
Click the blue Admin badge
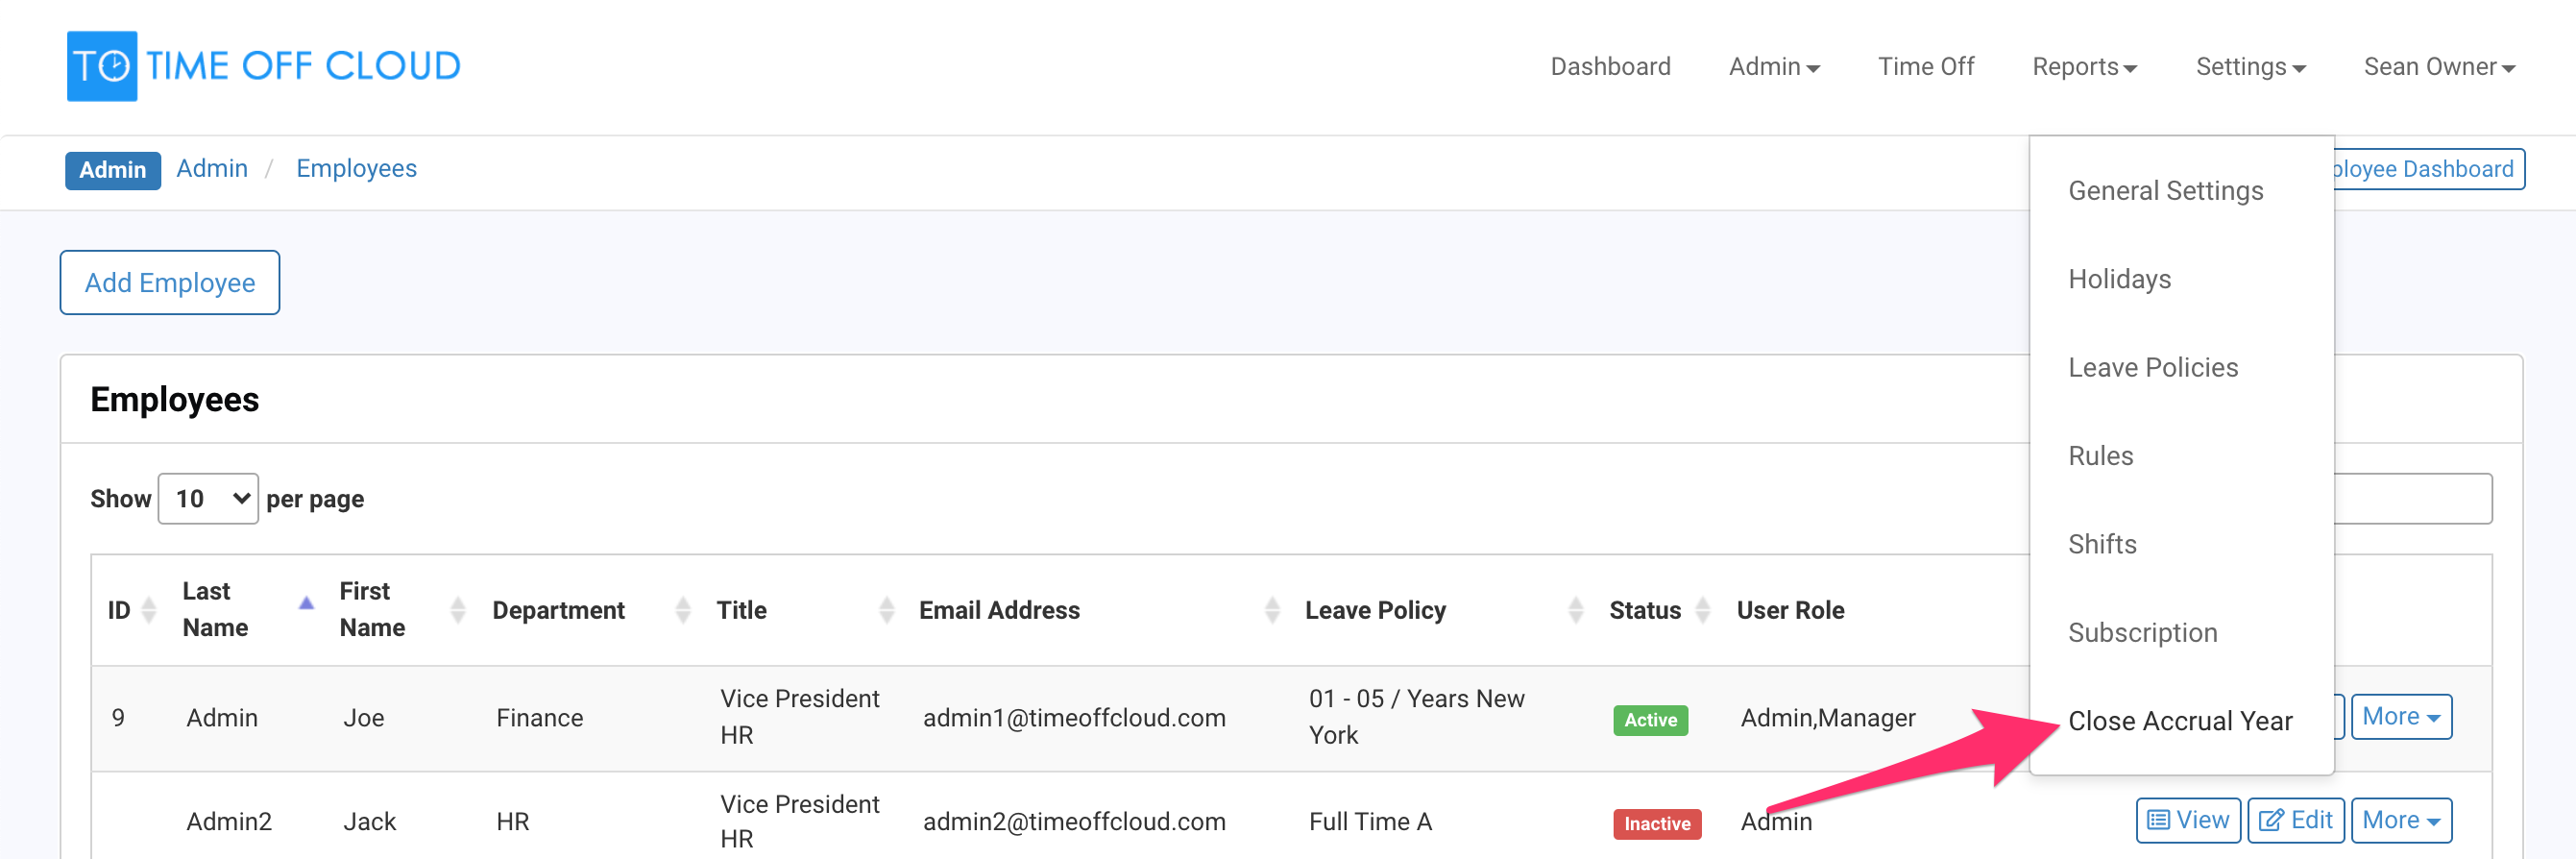click(x=113, y=170)
